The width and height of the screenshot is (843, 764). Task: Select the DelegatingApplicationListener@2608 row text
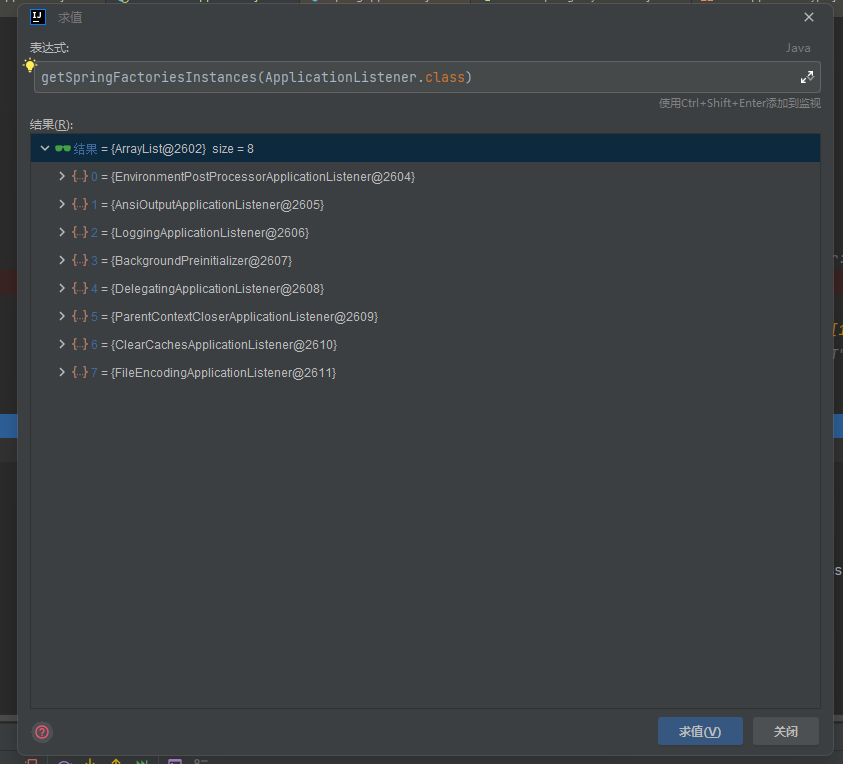[x=217, y=289]
